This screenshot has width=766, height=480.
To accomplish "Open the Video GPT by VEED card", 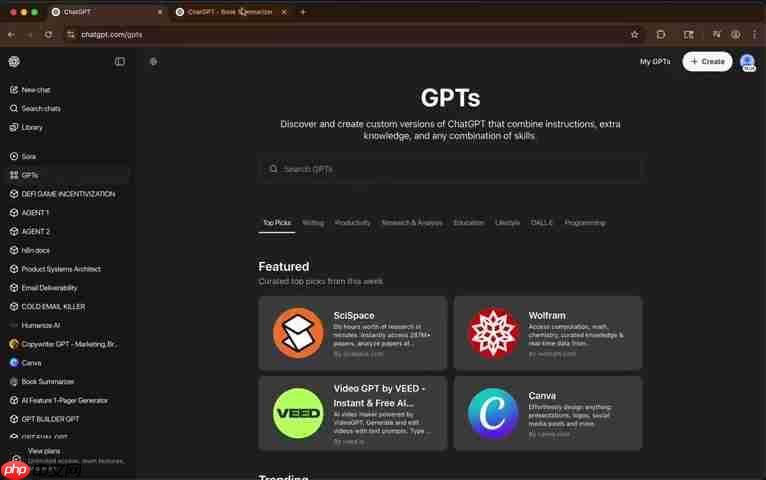I will [x=353, y=413].
